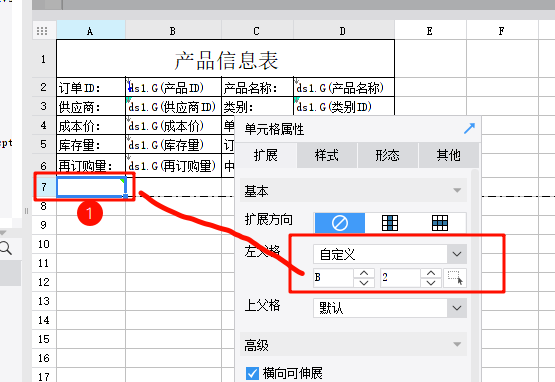Select horizontal expansion direction icon
Image resolution: width=555 pixels, height=382 pixels.
coord(440,223)
